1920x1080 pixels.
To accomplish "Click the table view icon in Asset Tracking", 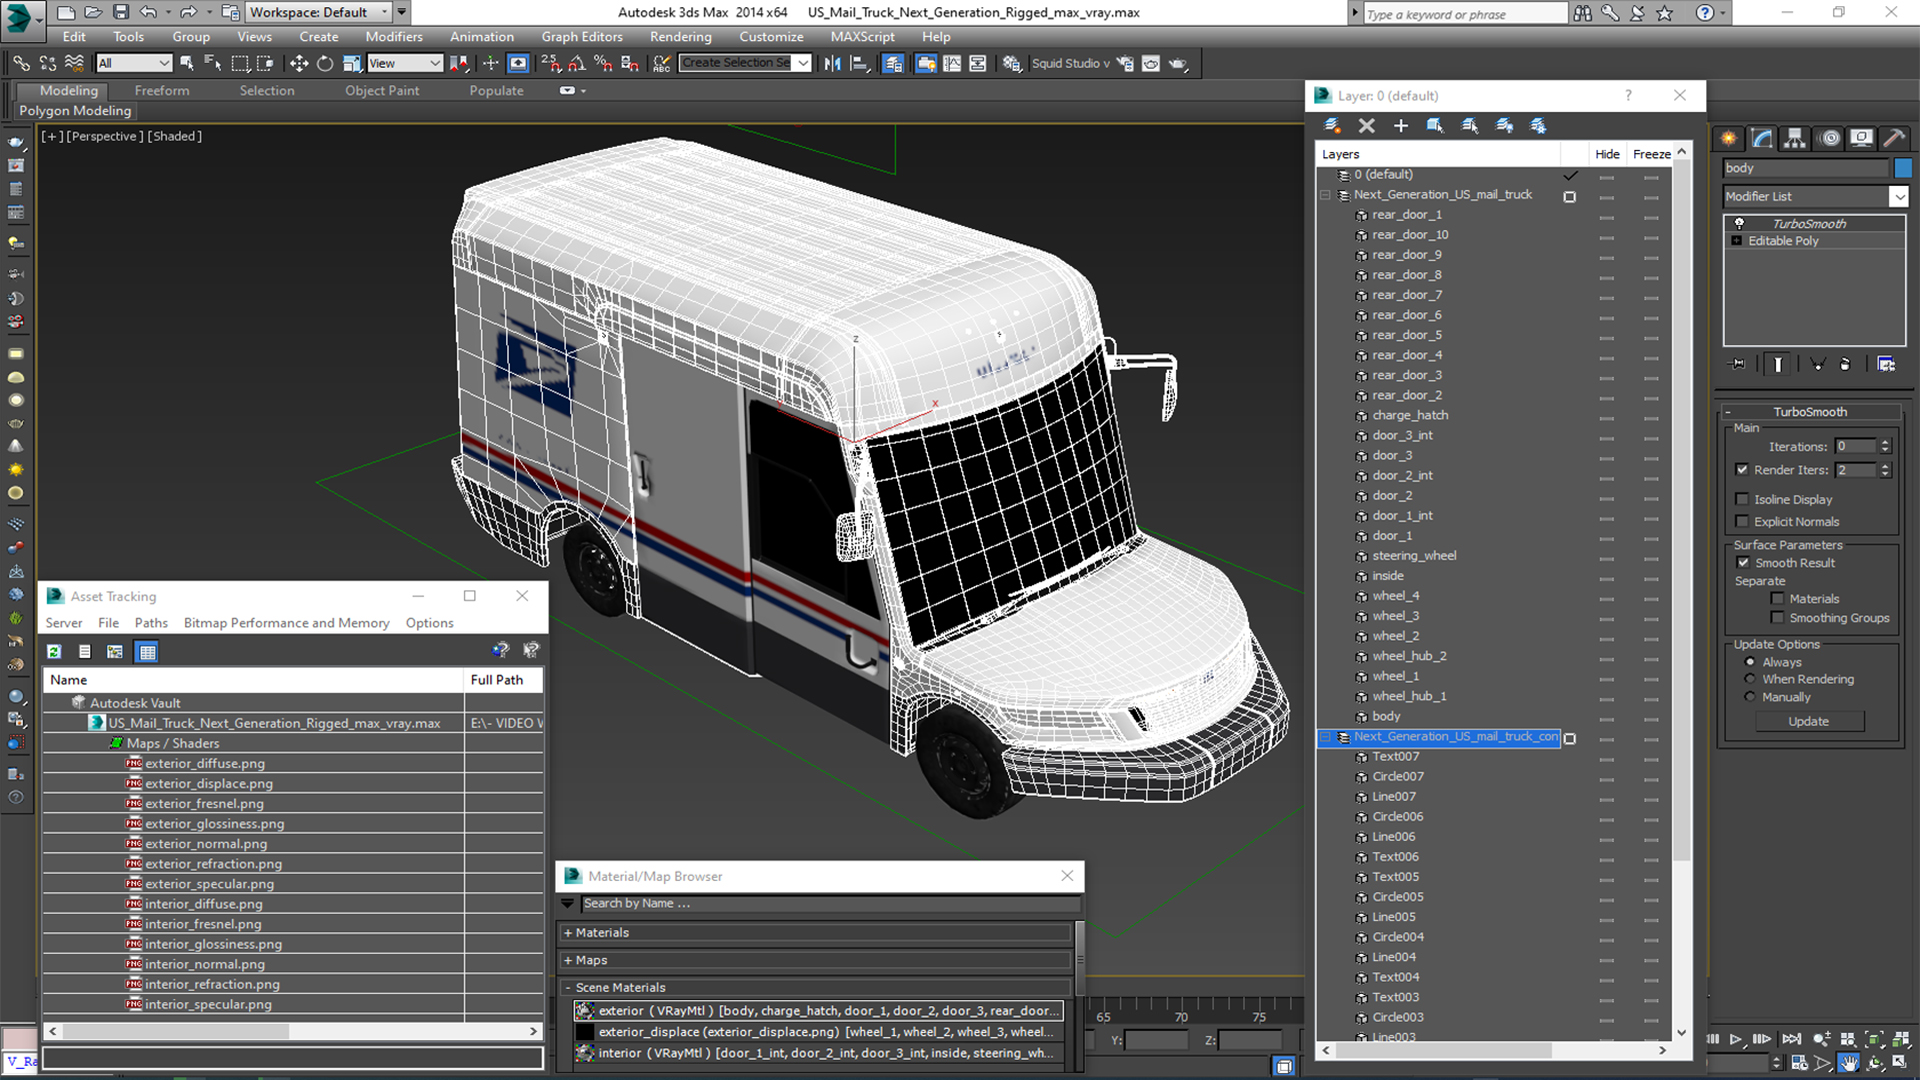I will [x=147, y=651].
